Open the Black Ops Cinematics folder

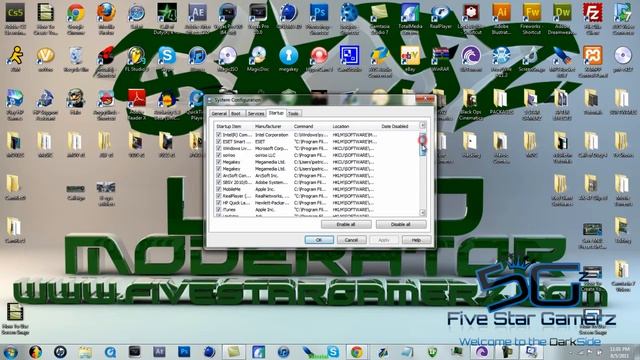click(x=471, y=104)
